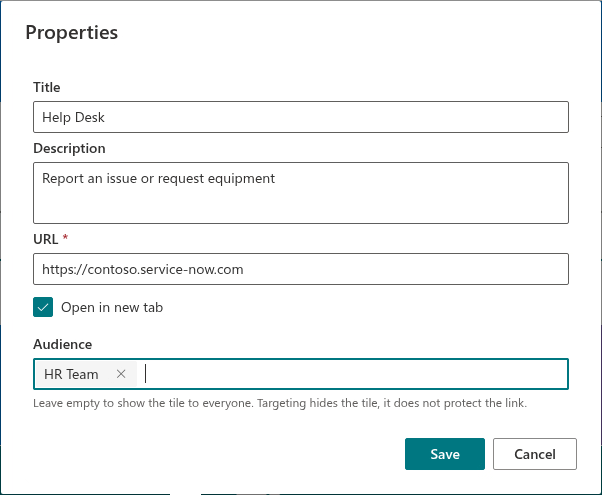
Task: Uncheck Open in new tab checkbox
Action: [x=43, y=307]
